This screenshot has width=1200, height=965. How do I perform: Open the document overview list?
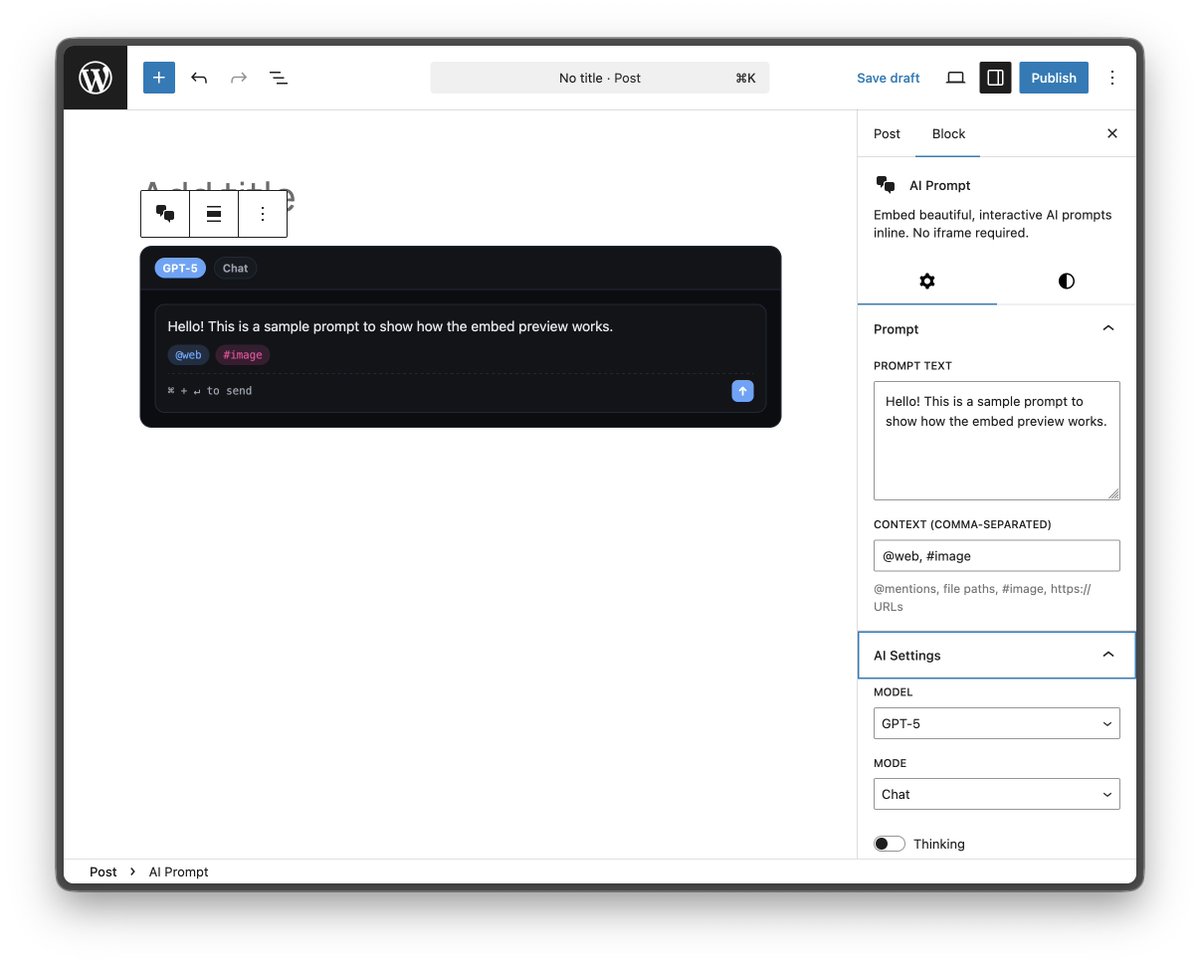tap(278, 78)
